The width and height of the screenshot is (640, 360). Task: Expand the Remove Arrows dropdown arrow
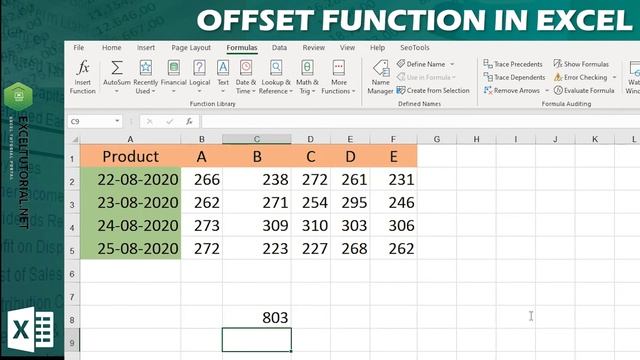[x=547, y=91]
